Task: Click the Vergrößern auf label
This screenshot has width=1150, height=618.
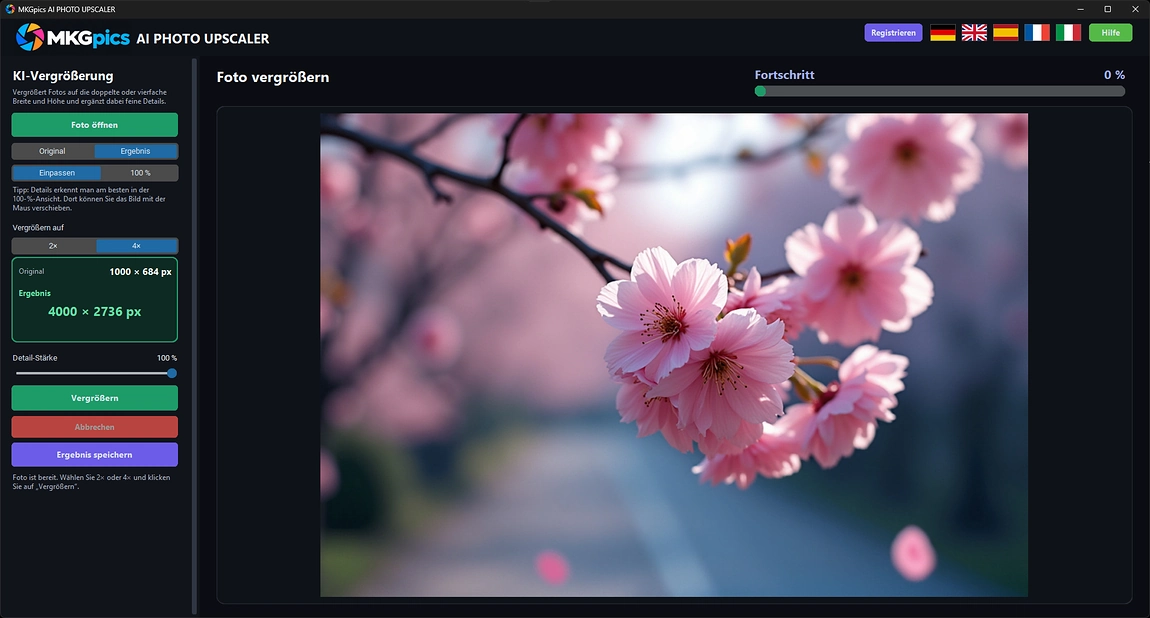Action: [38, 227]
